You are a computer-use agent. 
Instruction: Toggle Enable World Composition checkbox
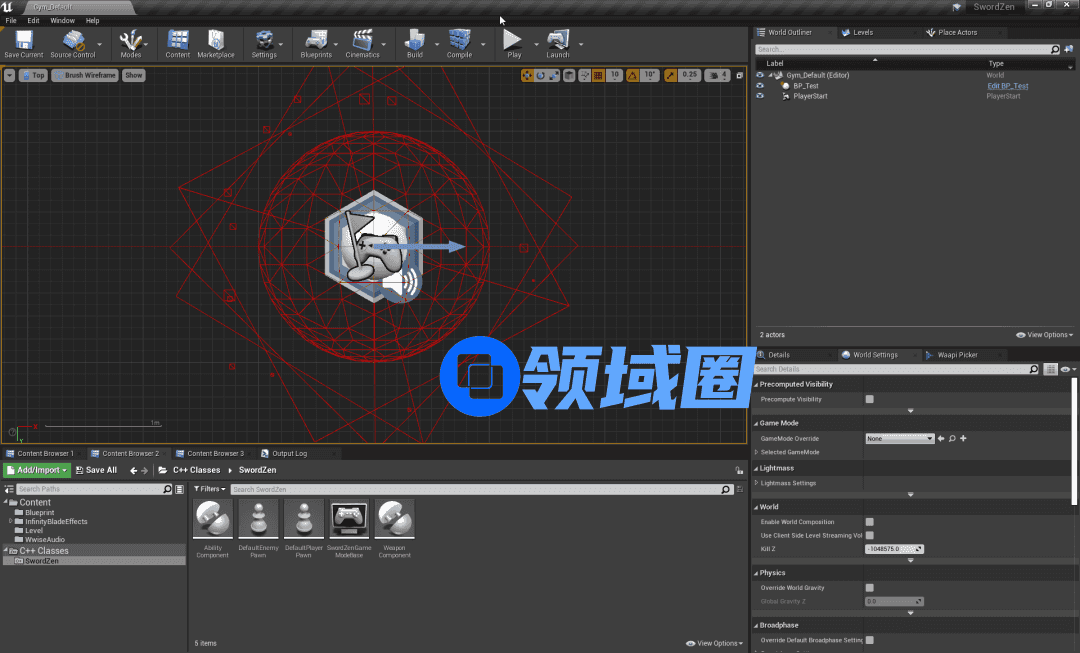(x=869, y=522)
